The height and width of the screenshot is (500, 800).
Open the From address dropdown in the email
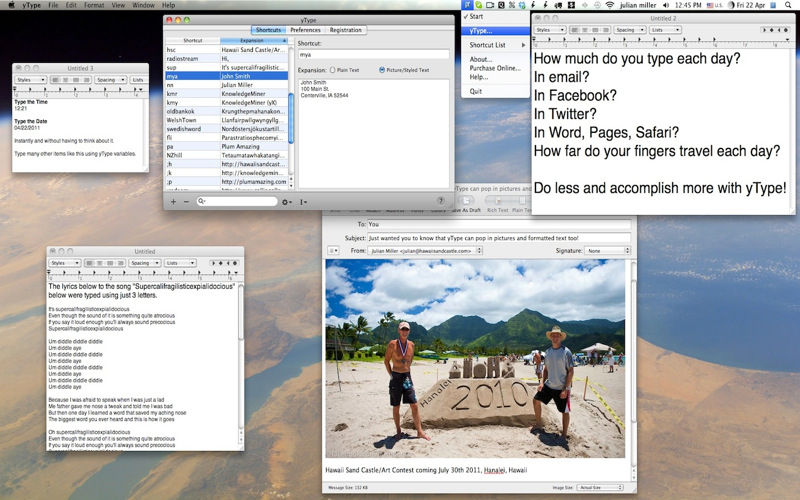(x=424, y=251)
